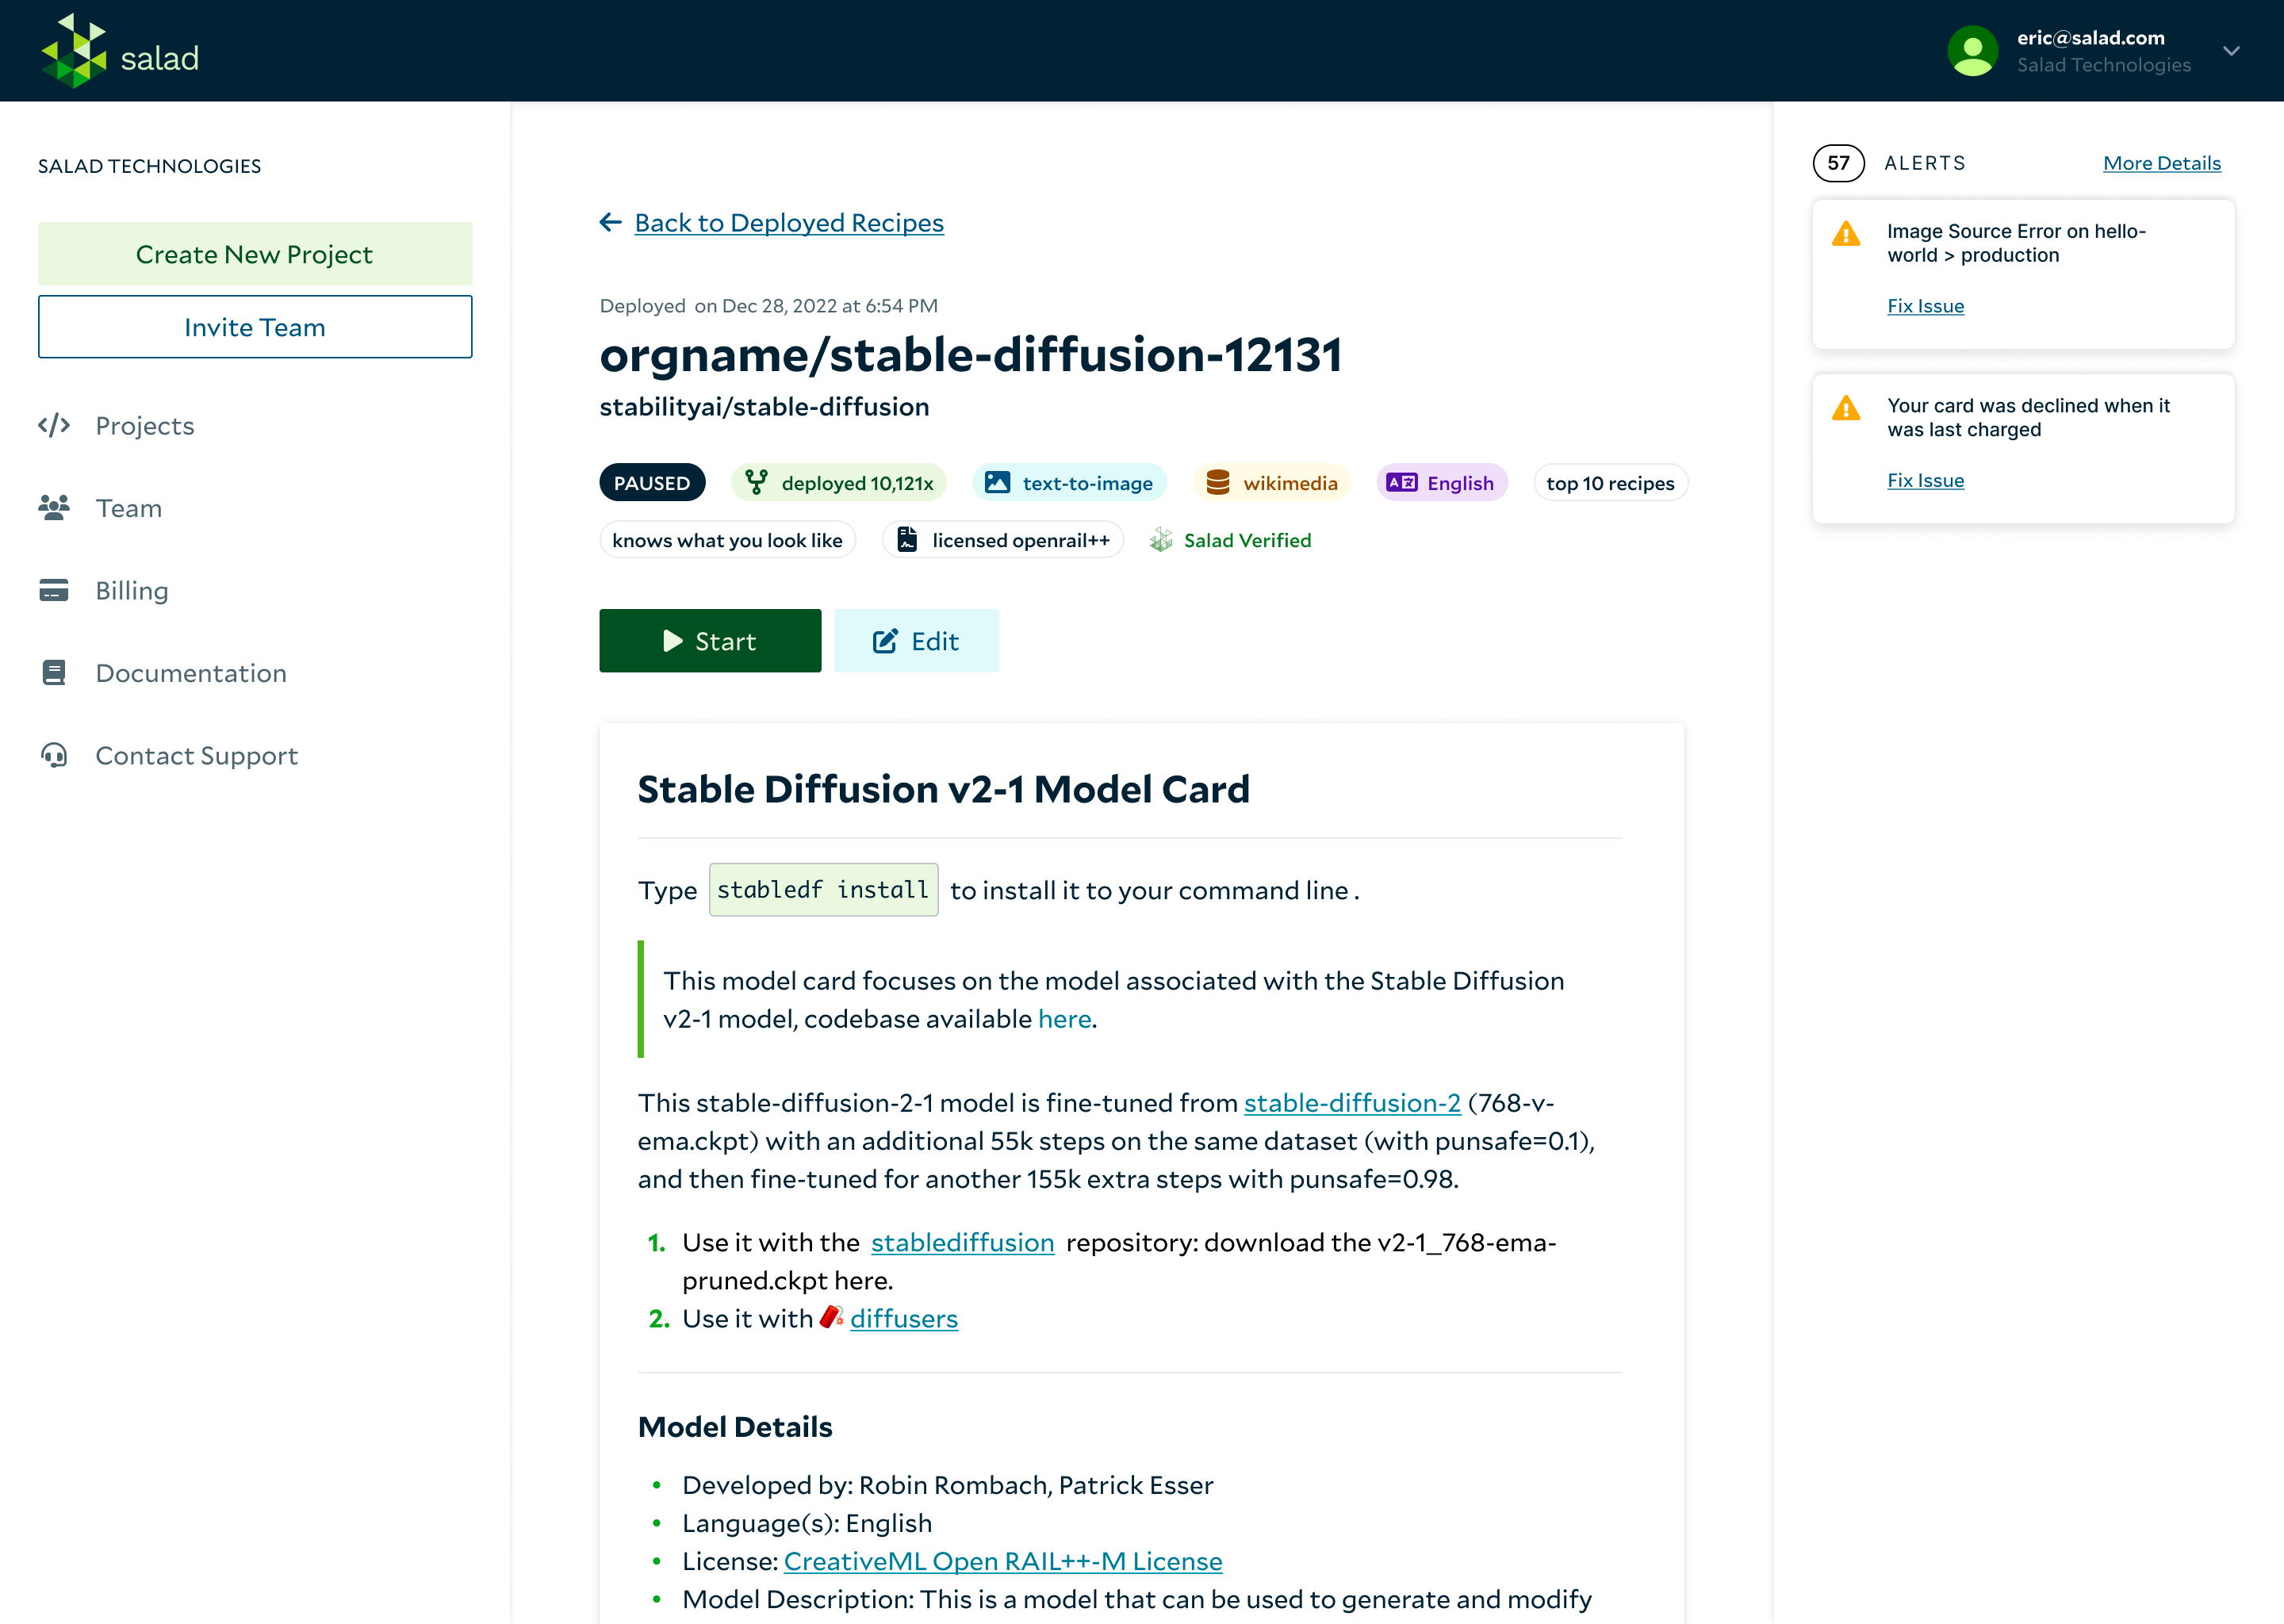
Task: Open the Team menu item
Action: [x=128, y=508]
